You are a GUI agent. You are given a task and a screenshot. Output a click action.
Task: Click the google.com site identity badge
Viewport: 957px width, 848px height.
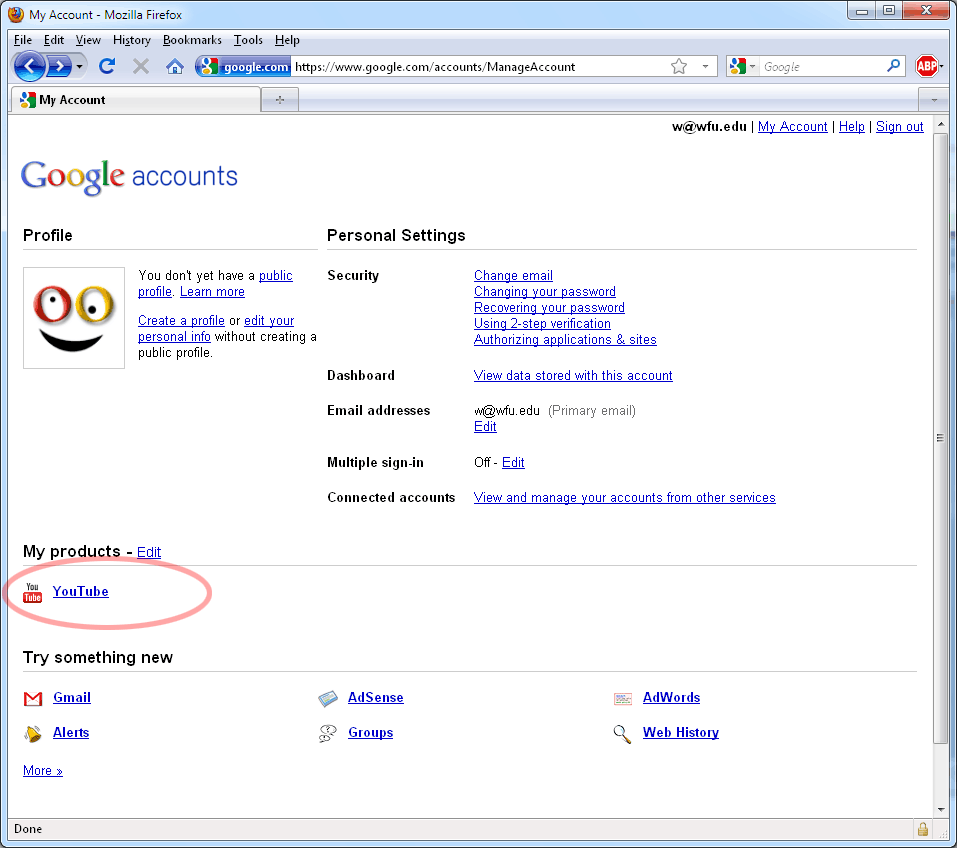pos(244,67)
